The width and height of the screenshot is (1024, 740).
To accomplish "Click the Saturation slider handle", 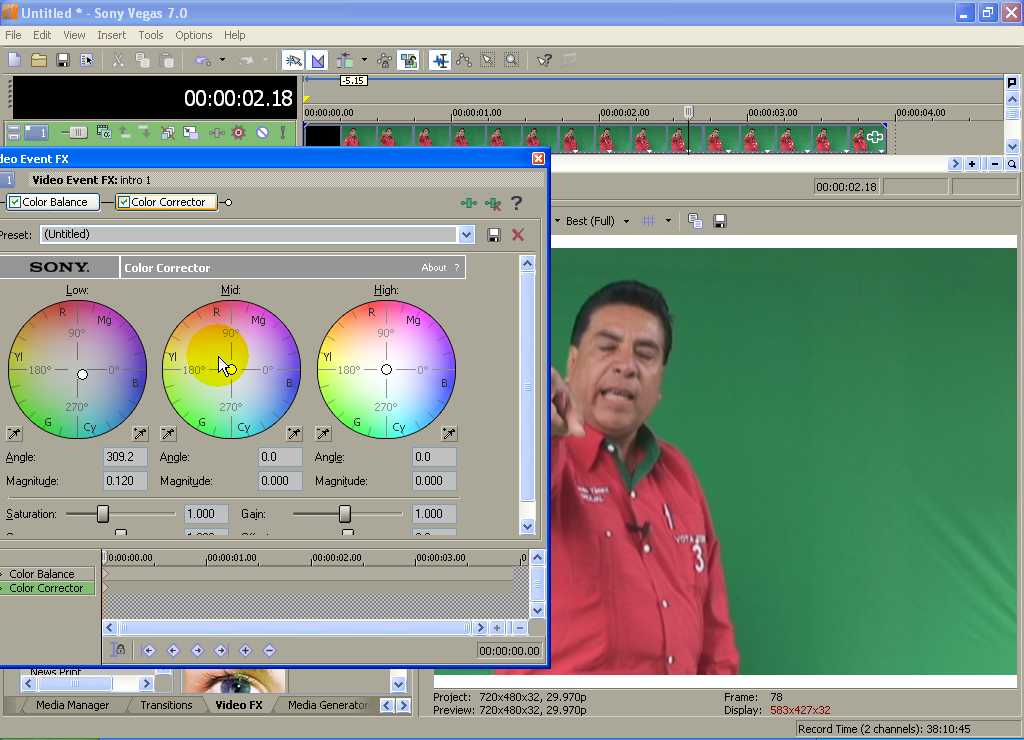I will 103,514.
